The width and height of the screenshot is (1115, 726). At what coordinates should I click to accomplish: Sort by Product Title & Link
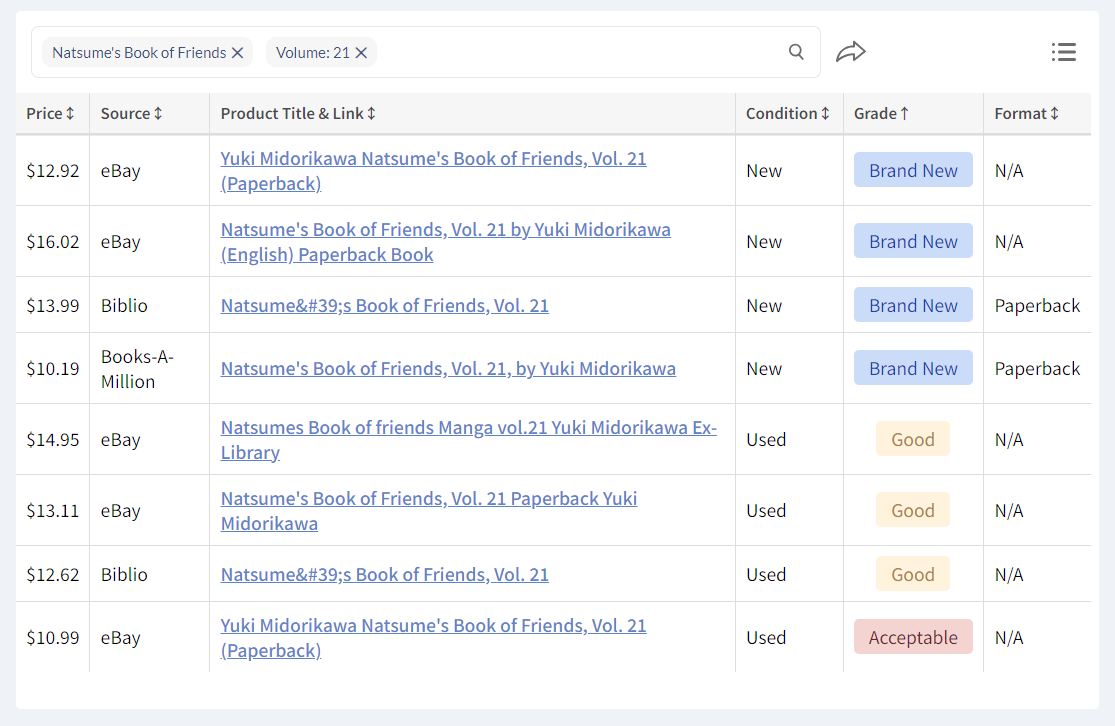(x=298, y=114)
